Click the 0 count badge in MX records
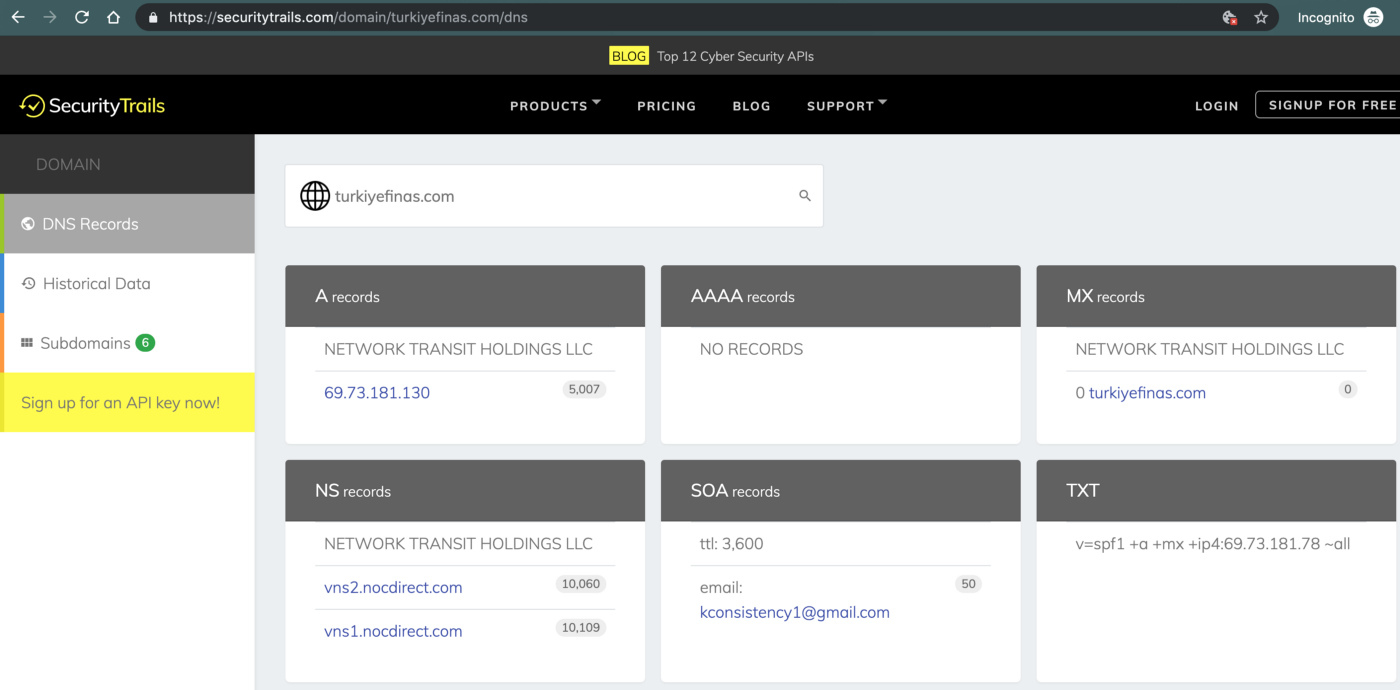1400x690 pixels. [1348, 389]
